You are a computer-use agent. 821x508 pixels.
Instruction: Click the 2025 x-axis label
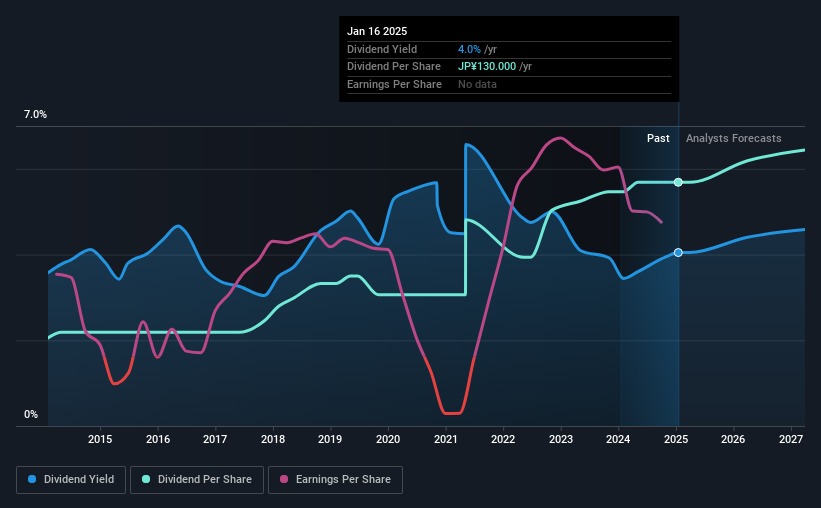coord(676,439)
